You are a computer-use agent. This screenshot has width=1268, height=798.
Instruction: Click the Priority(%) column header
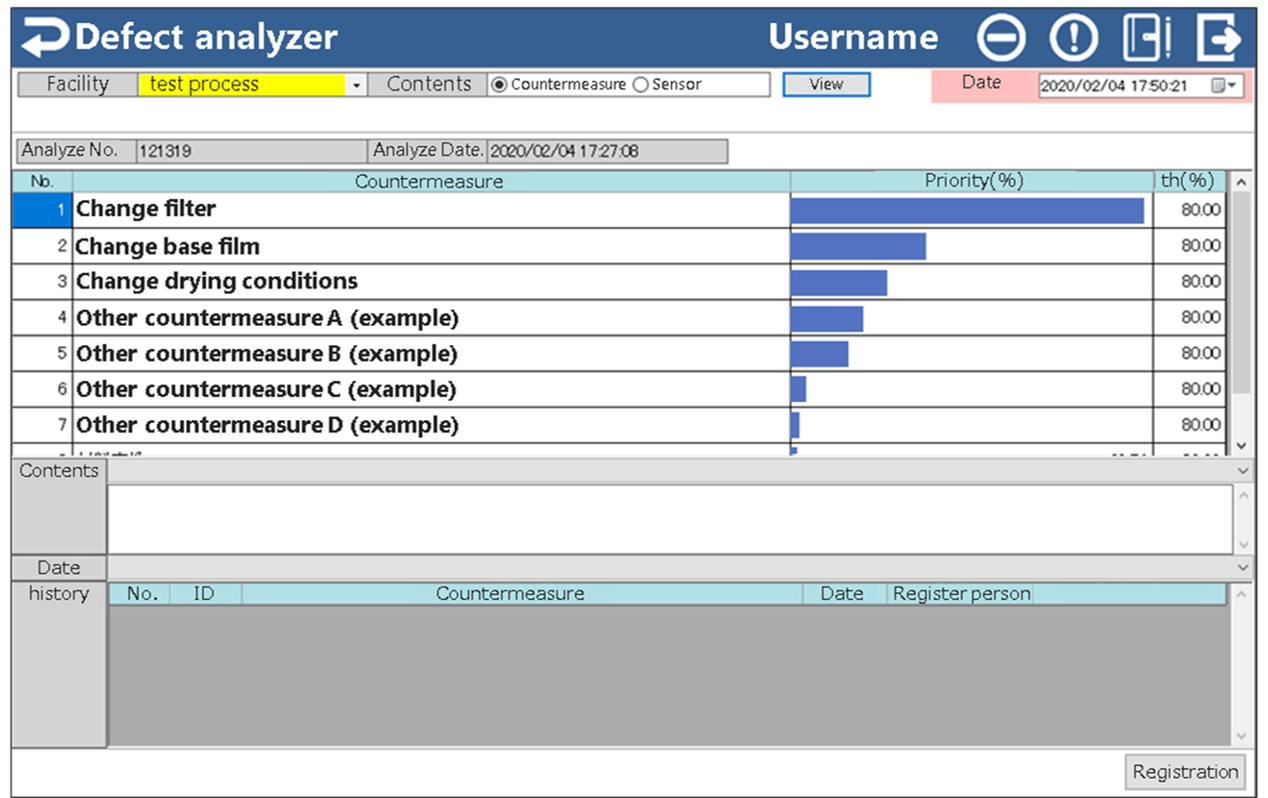972,182
